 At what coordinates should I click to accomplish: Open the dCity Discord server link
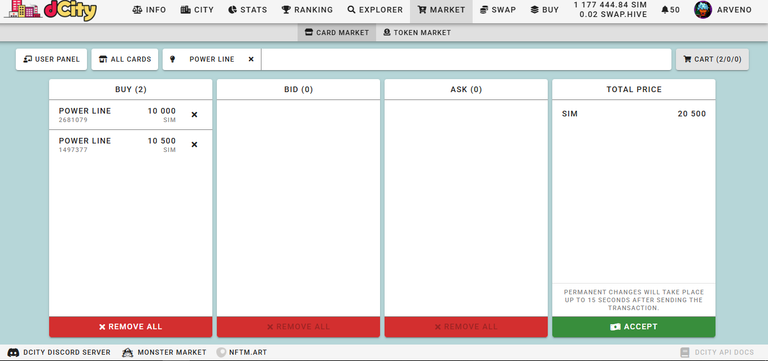pos(60,352)
